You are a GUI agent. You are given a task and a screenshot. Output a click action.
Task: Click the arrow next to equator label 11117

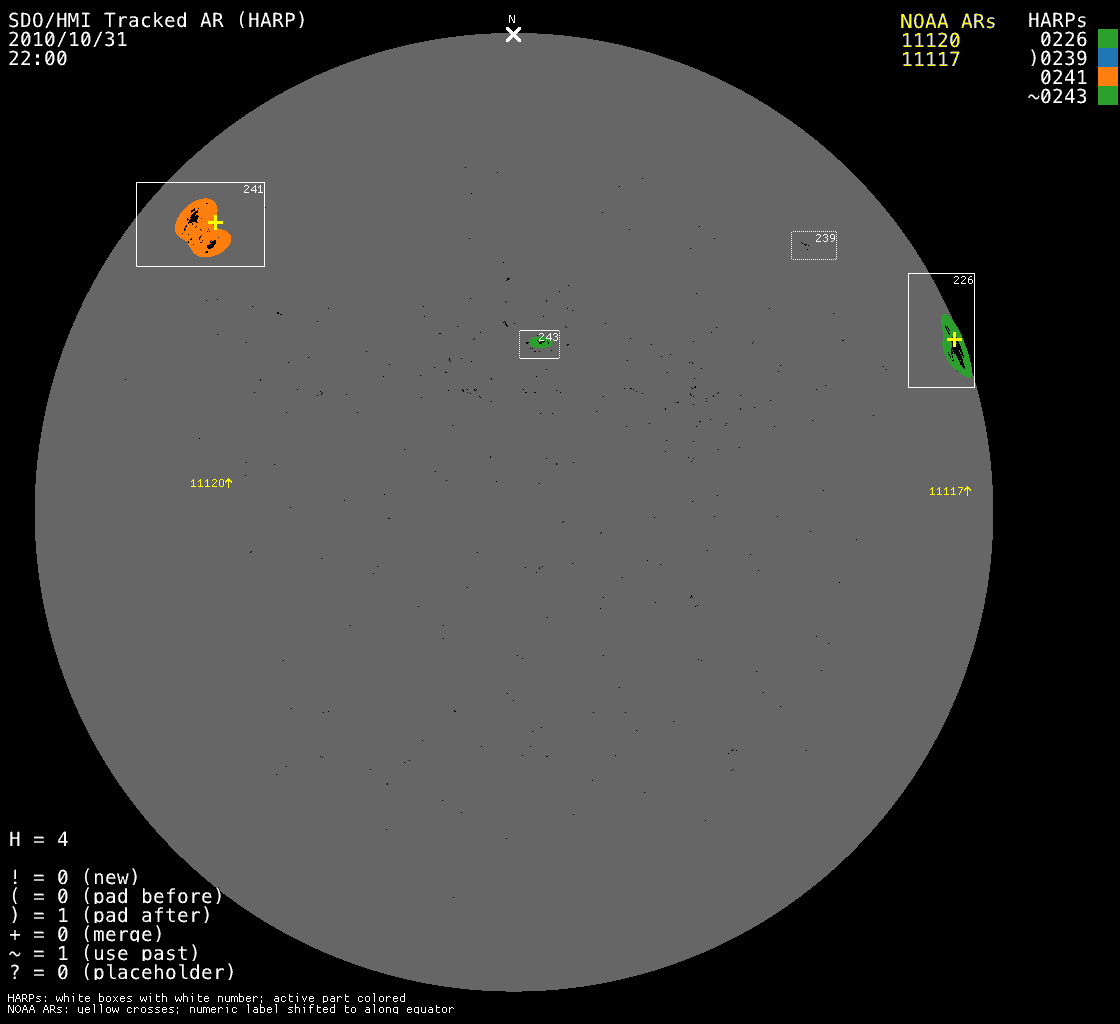tap(967, 491)
